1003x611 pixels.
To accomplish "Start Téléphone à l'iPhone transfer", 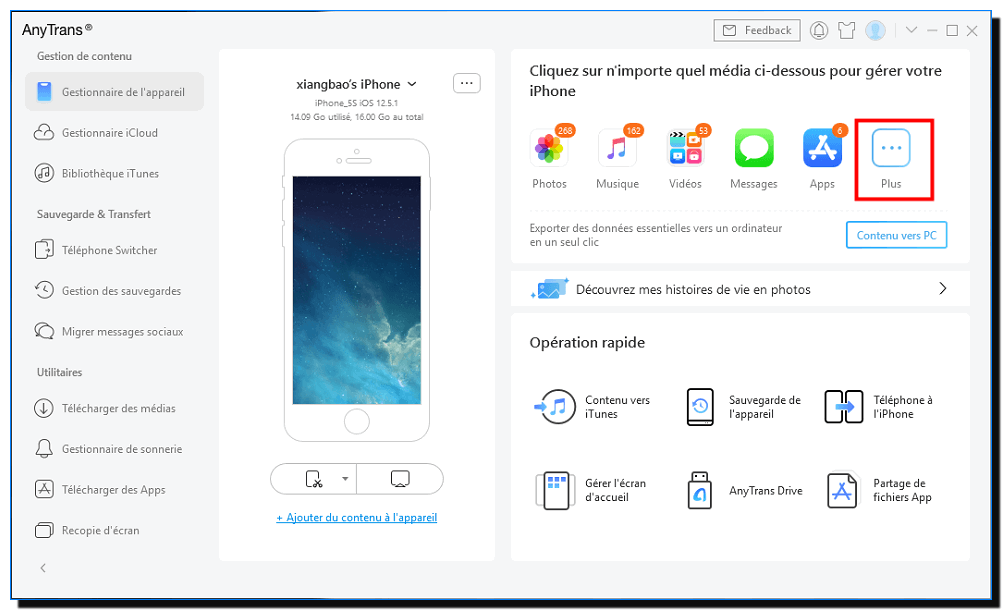I will [x=843, y=407].
